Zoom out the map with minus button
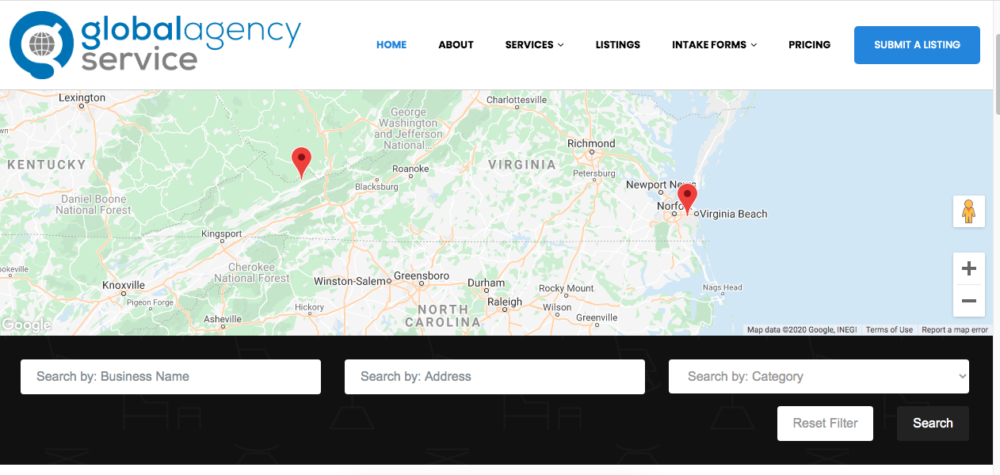The image size is (1000, 475). pos(969,301)
